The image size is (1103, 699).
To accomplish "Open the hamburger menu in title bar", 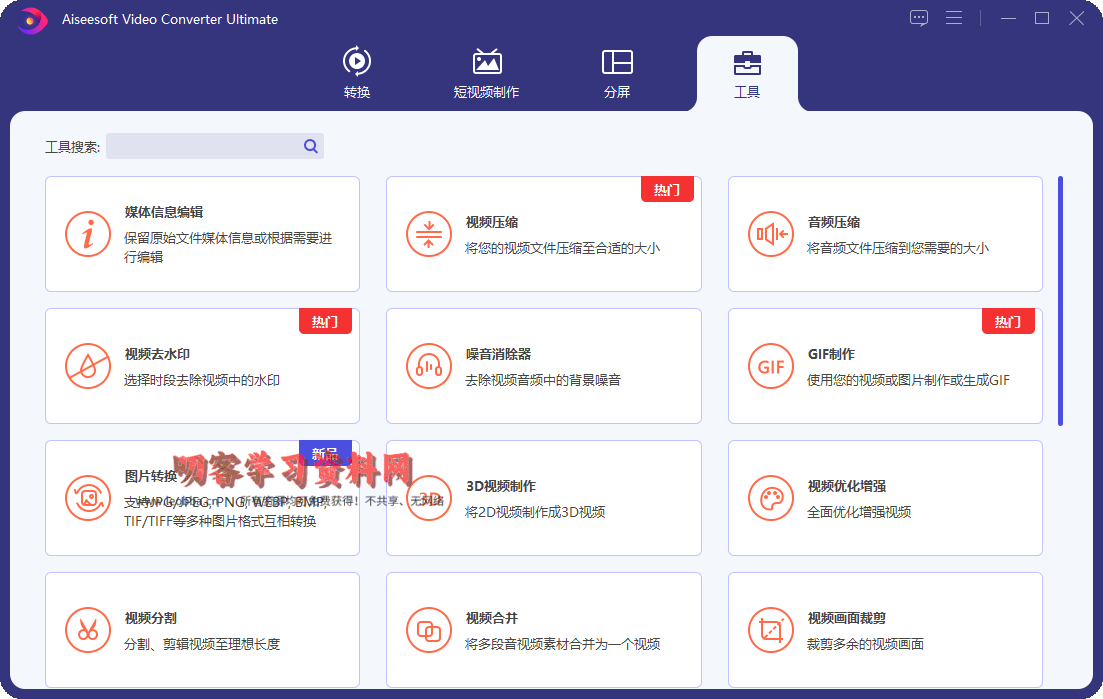I will pos(953,18).
